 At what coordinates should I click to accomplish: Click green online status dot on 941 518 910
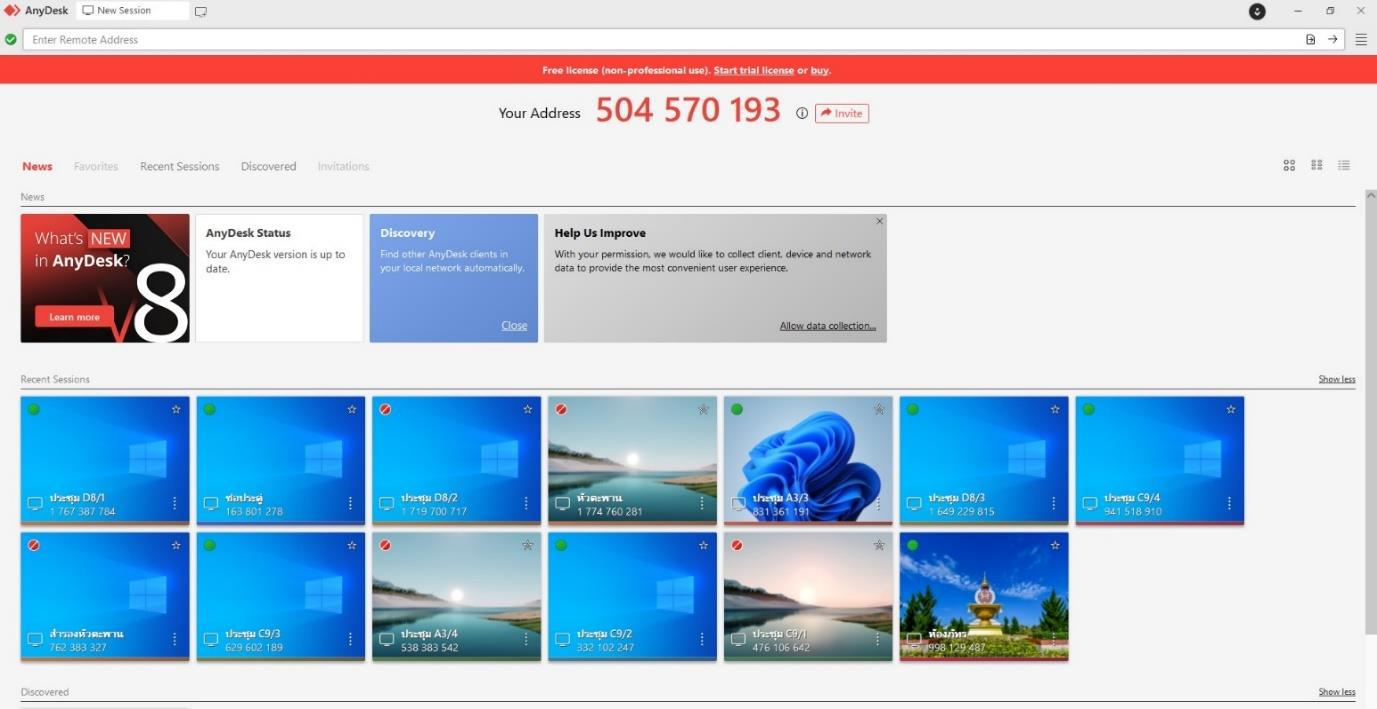pos(1089,409)
